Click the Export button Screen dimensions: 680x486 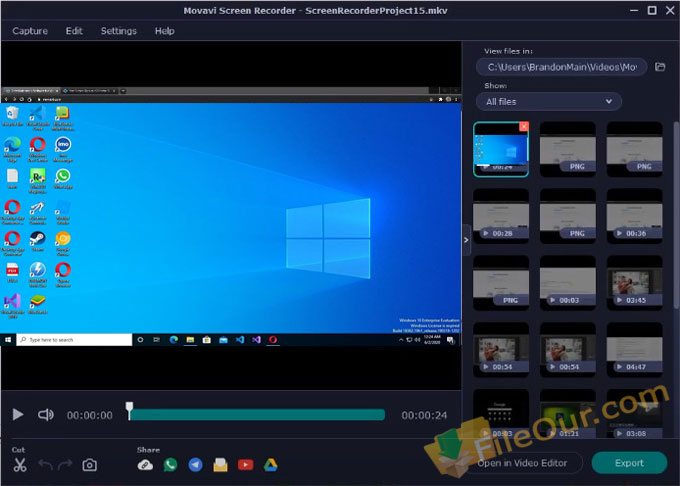click(x=629, y=463)
